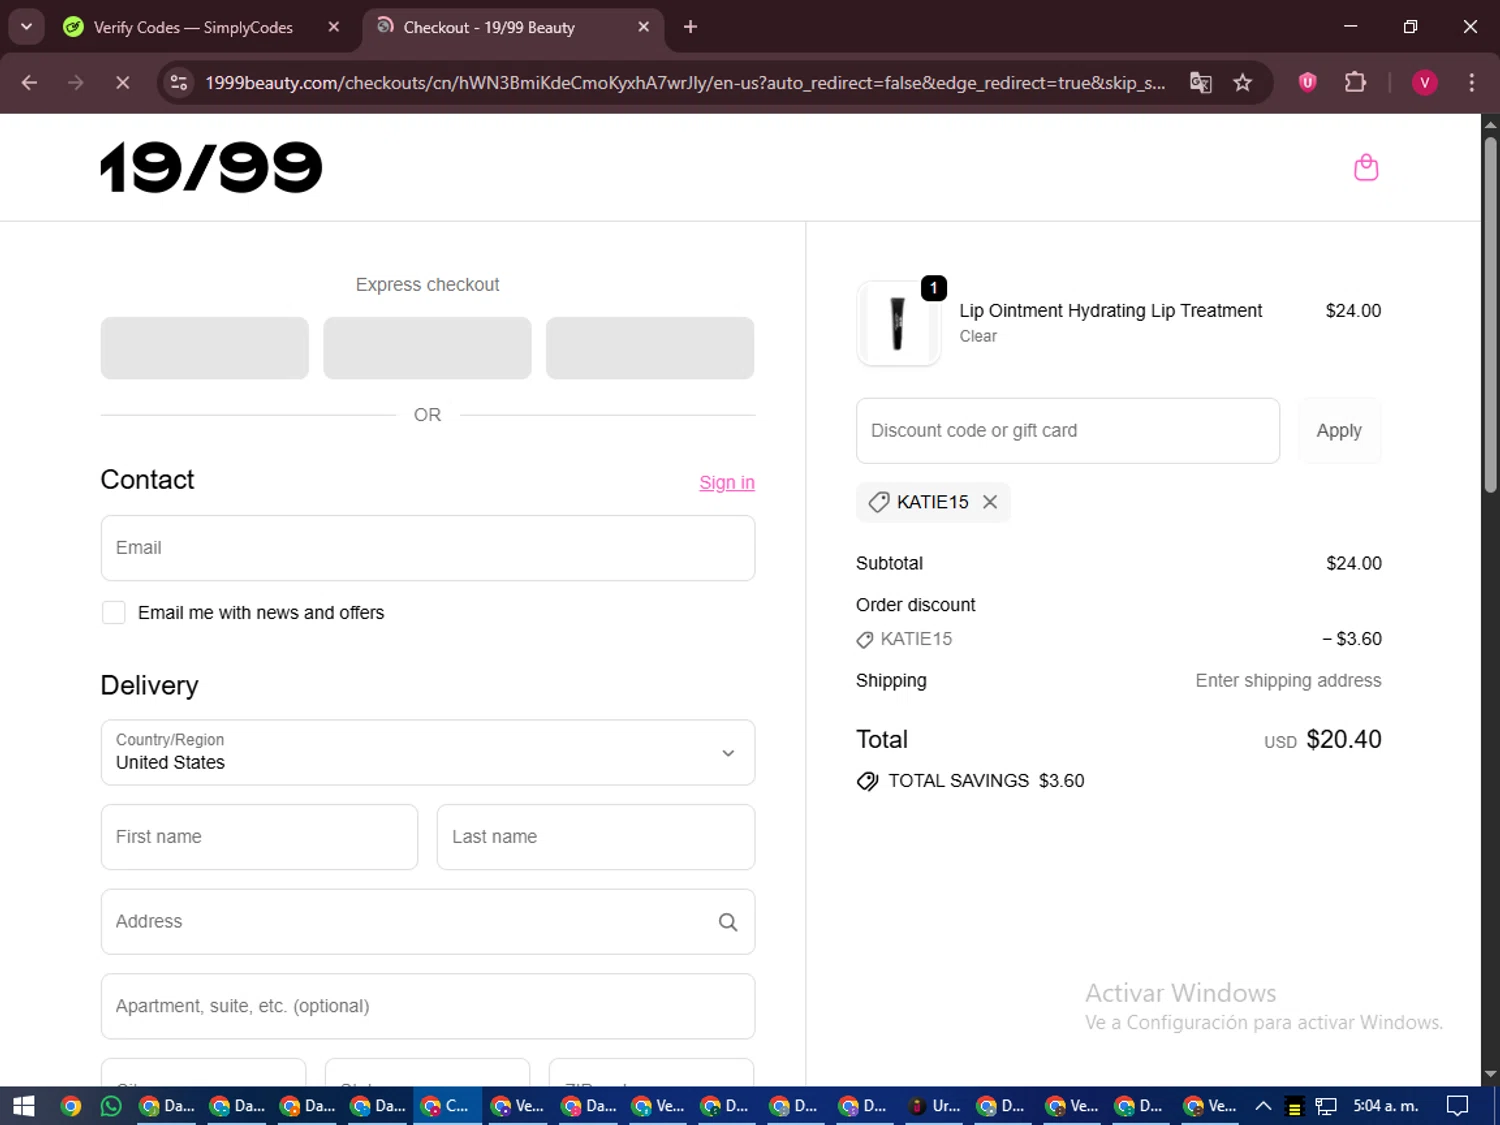The width and height of the screenshot is (1500, 1125).
Task: Open the uBlock shield extension icon
Action: (x=1307, y=83)
